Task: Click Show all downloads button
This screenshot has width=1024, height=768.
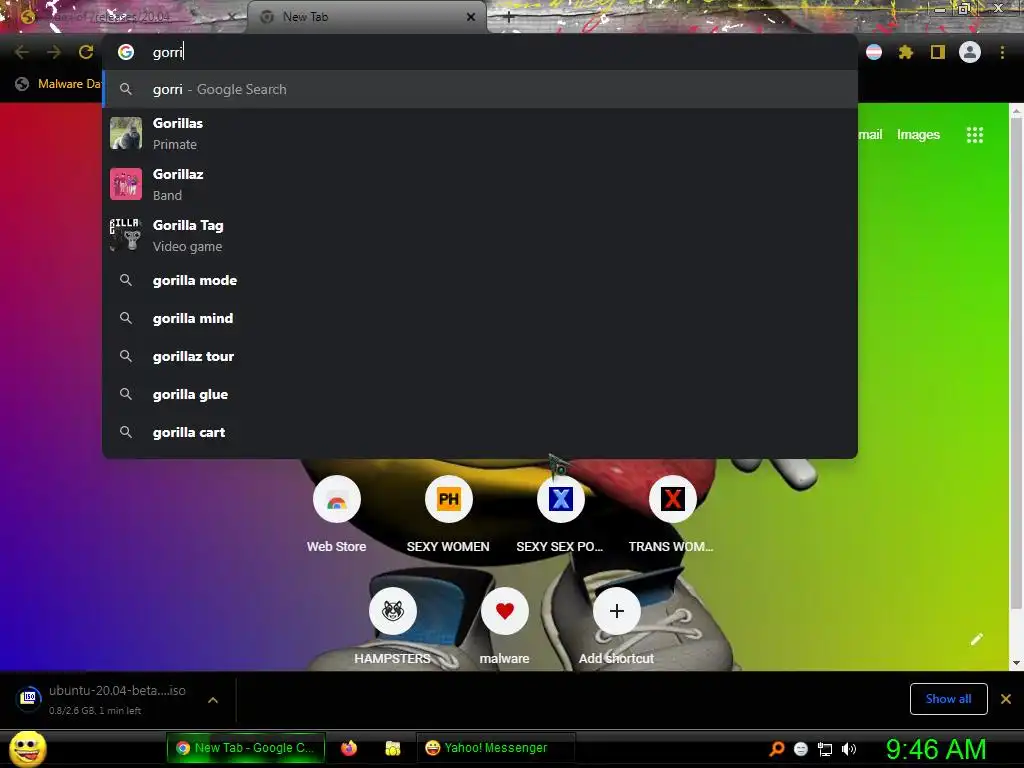Action: [948, 699]
